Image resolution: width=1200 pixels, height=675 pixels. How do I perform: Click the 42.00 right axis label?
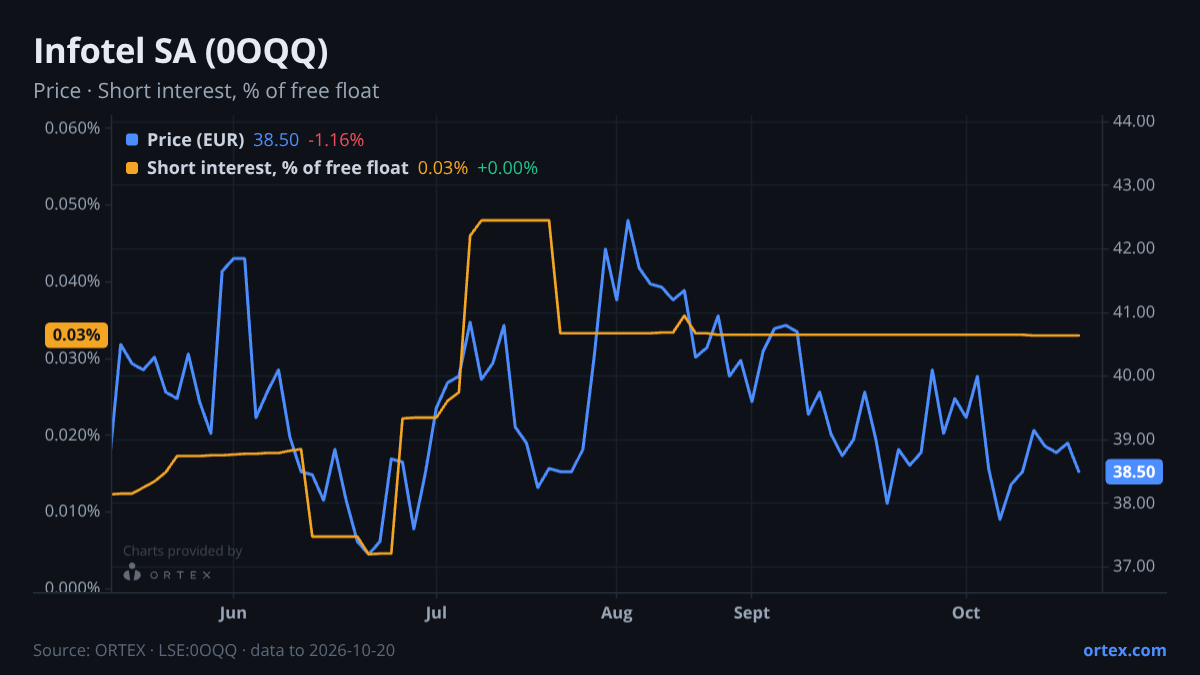(x=1133, y=248)
